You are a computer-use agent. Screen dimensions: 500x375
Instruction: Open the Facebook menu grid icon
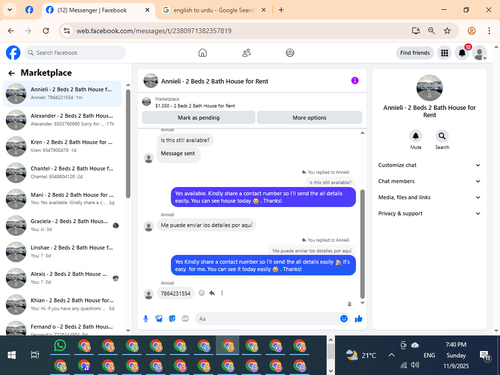pos(444,53)
